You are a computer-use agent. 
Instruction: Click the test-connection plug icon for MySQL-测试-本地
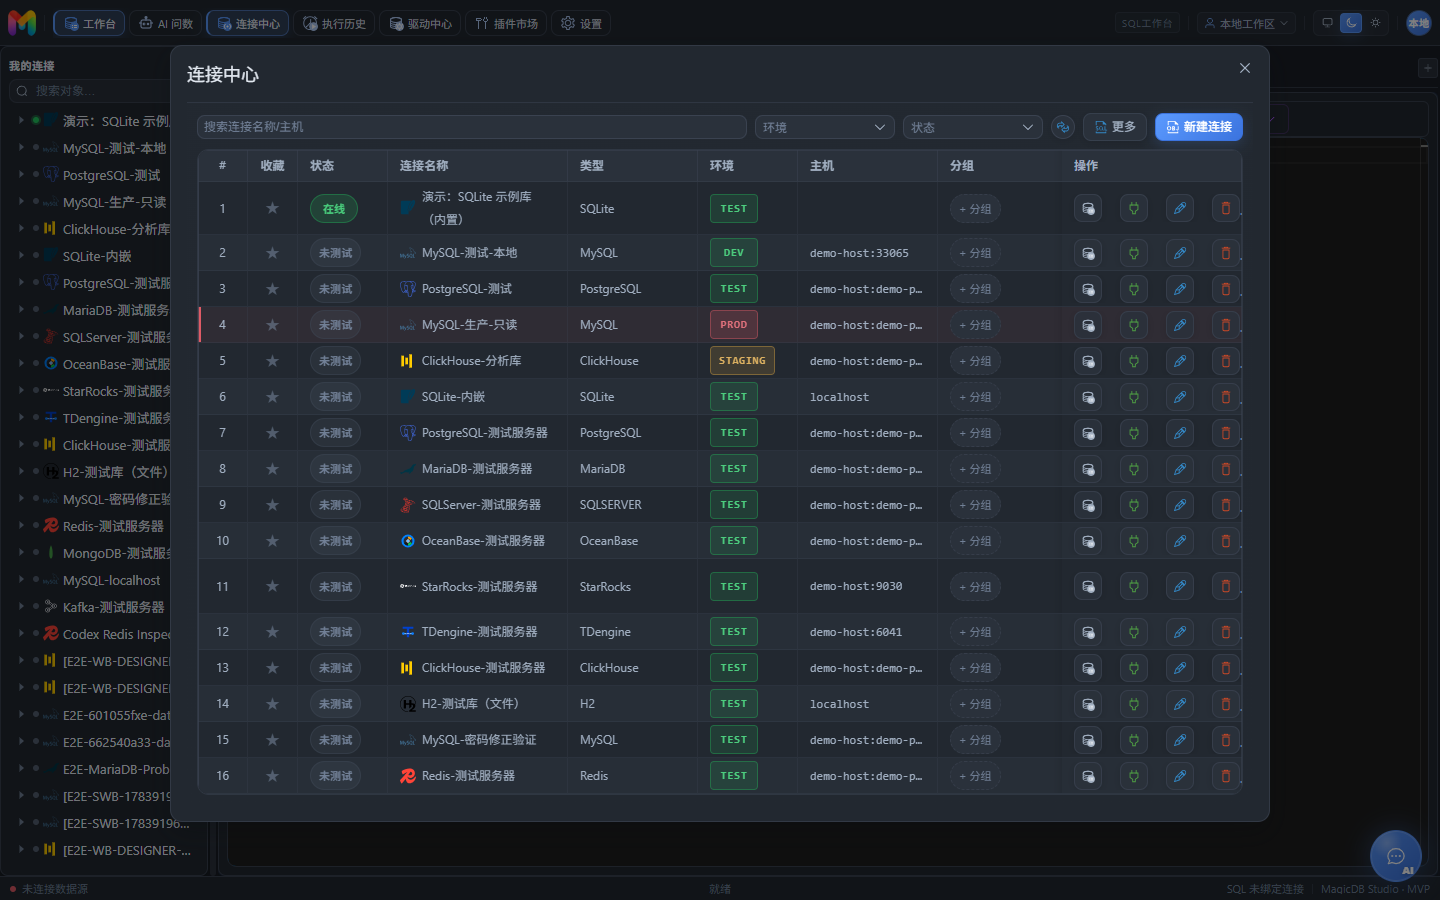(1134, 253)
